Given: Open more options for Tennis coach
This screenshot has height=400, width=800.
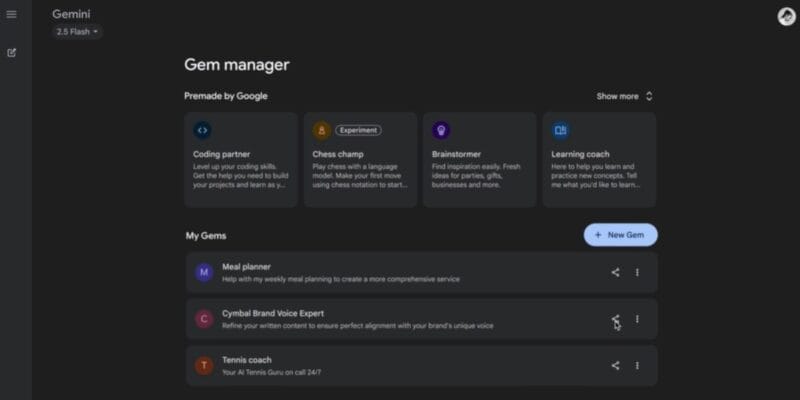Looking at the screenshot, I should pyautogui.click(x=637, y=365).
